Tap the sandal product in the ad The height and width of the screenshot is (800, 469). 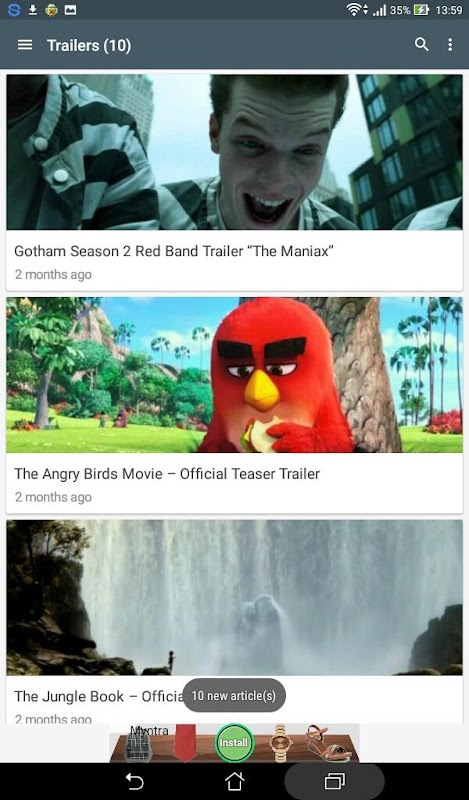click(328, 744)
